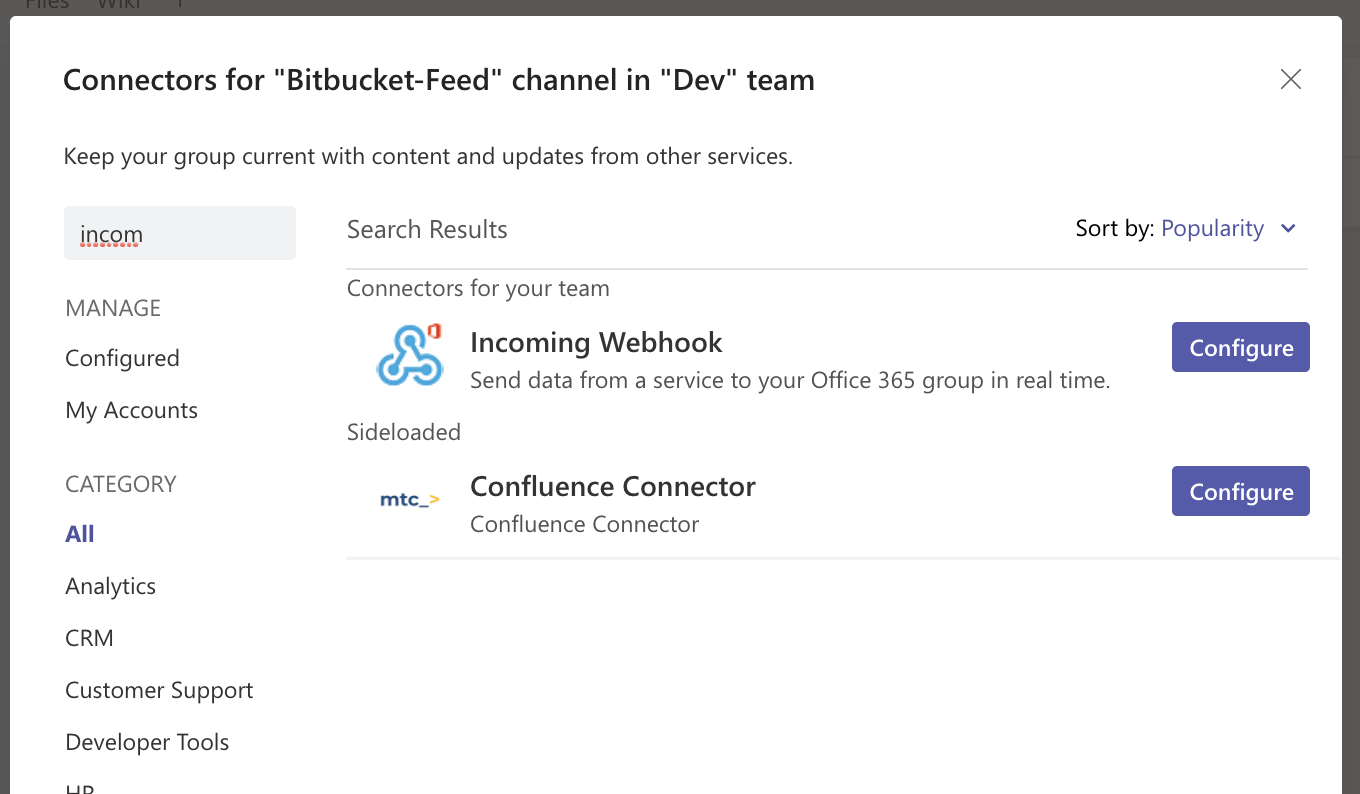Select the Wiki tab behind the dialog
Screen dimensions: 1360x794
point(118,5)
